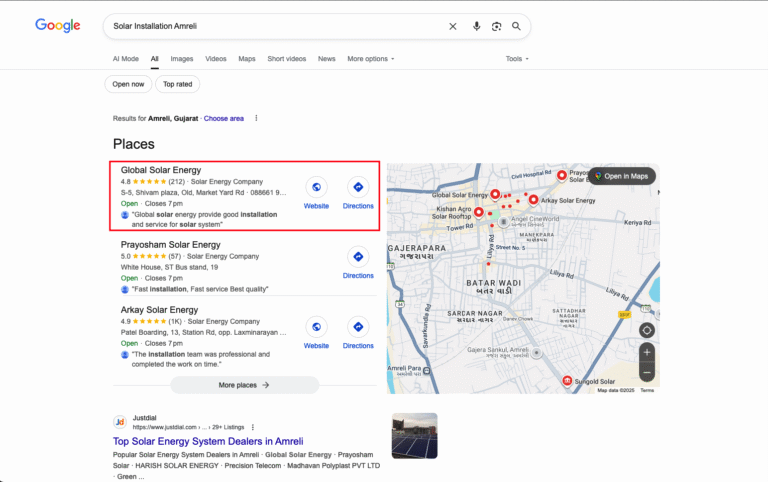Open the Global Solar Energy listing title
Viewport: 768px width, 482px height.
161,170
